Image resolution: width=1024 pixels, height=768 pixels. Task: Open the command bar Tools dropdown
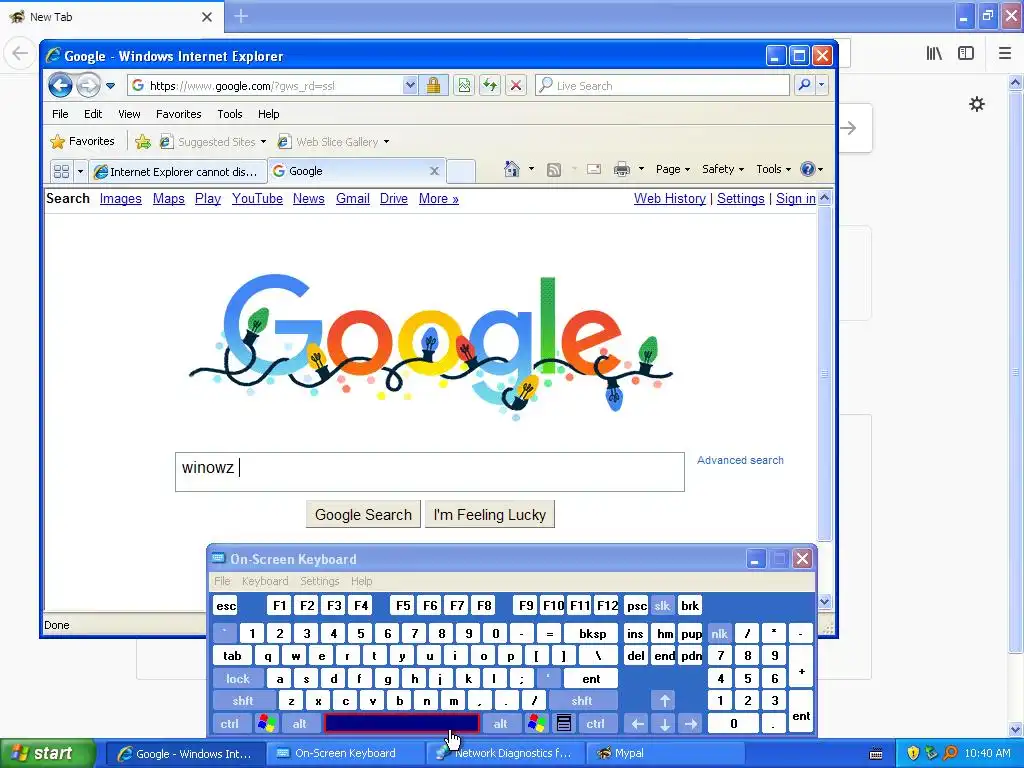[x=773, y=169]
